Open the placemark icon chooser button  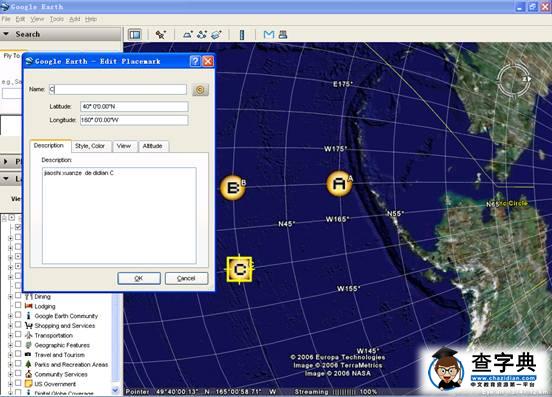pos(200,90)
